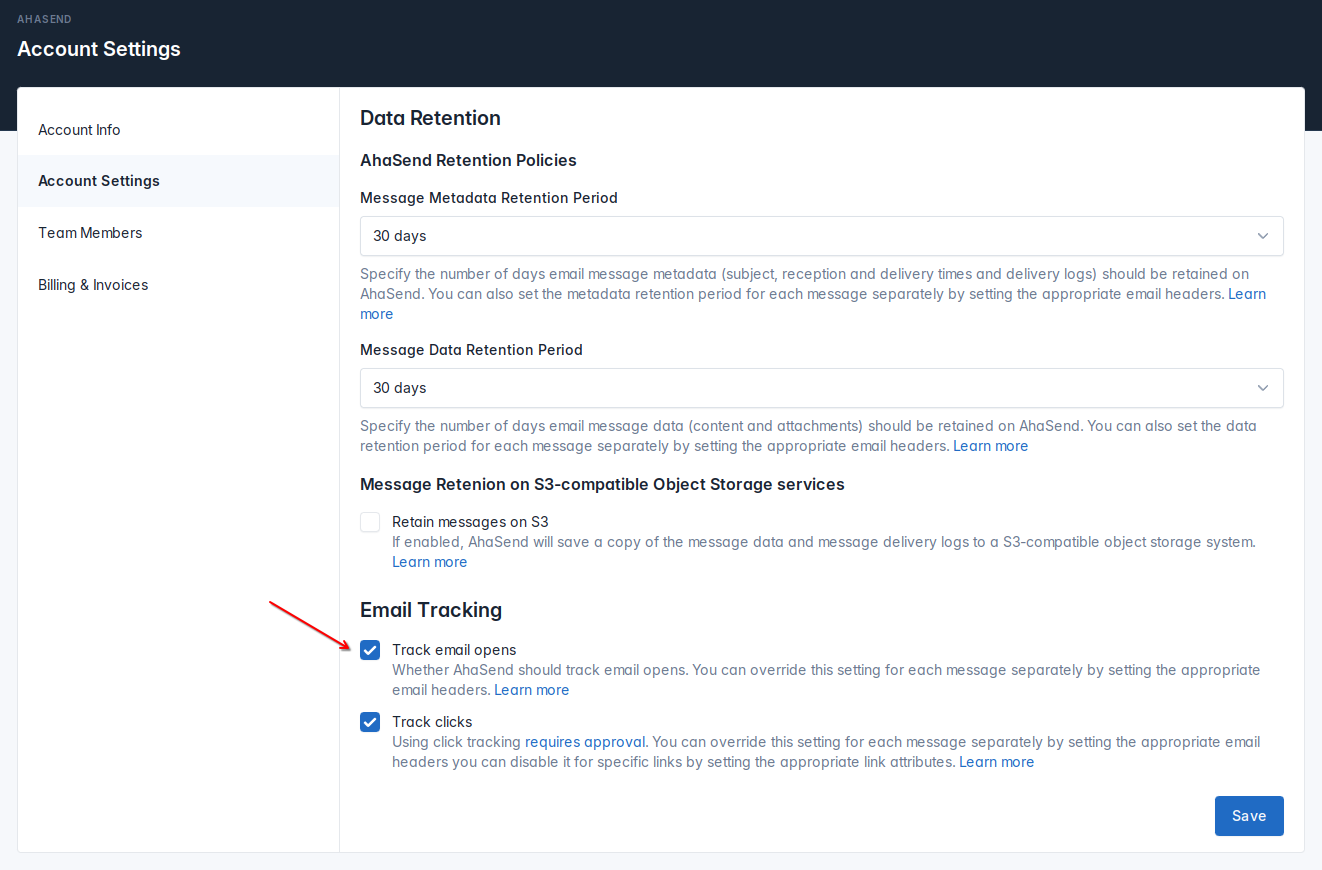Click the Message Data Retention Period label
Image resolution: width=1322 pixels, height=870 pixels.
click(471, 350)
